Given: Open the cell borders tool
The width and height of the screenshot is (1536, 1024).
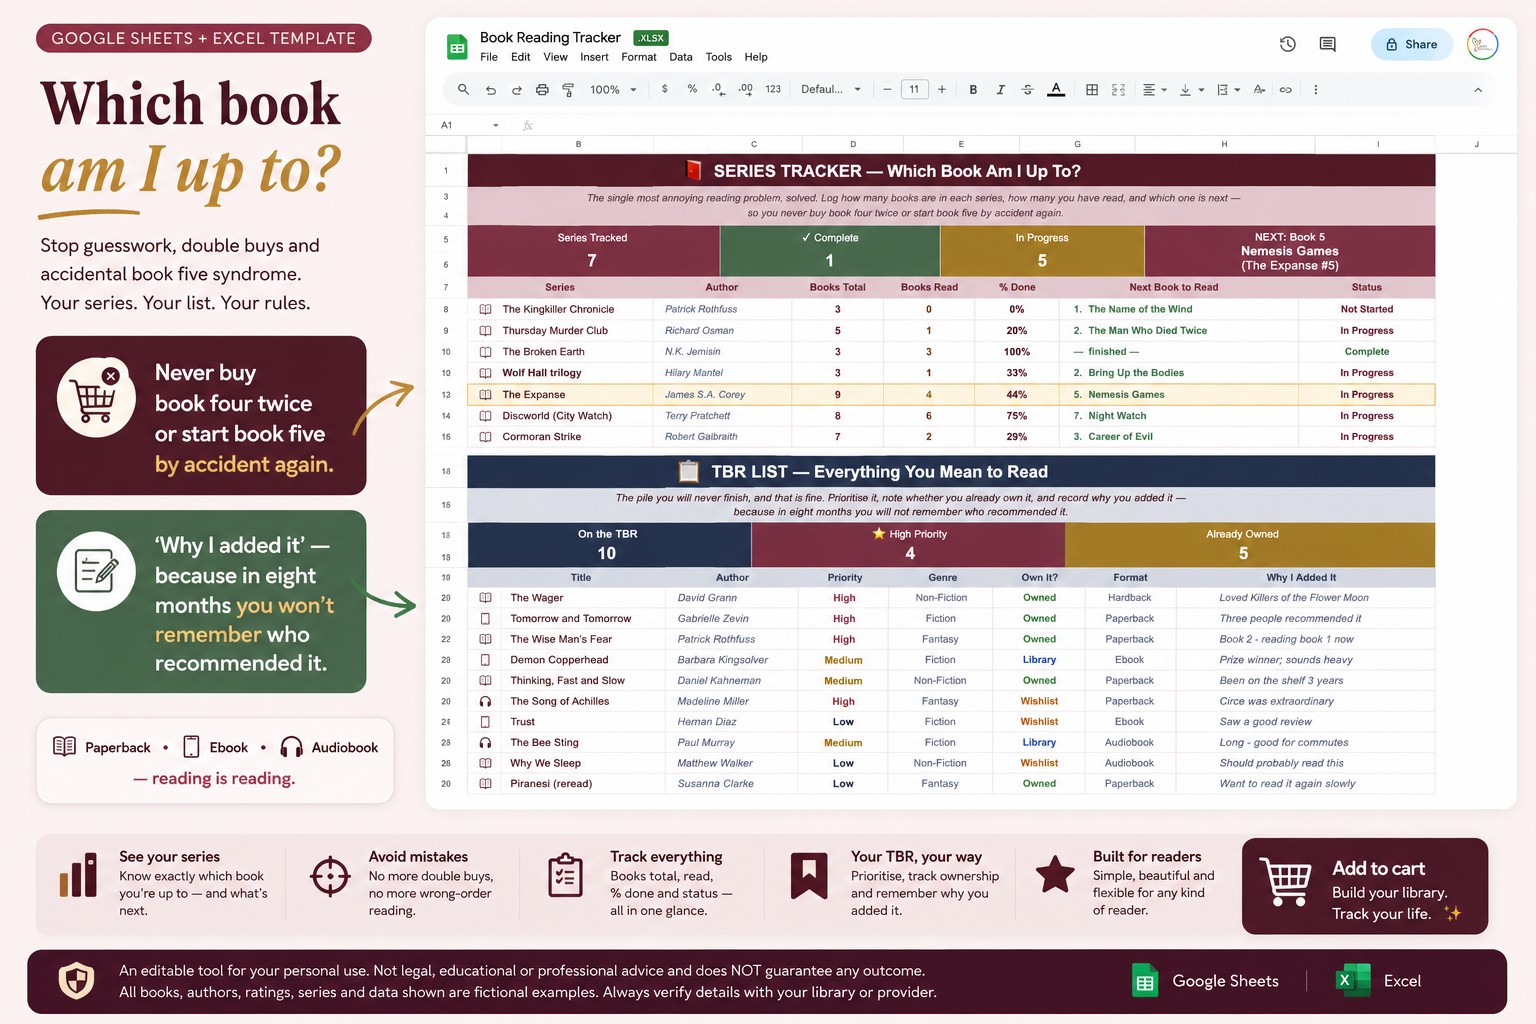Looking at the screenshot, I should point(1092,90).
